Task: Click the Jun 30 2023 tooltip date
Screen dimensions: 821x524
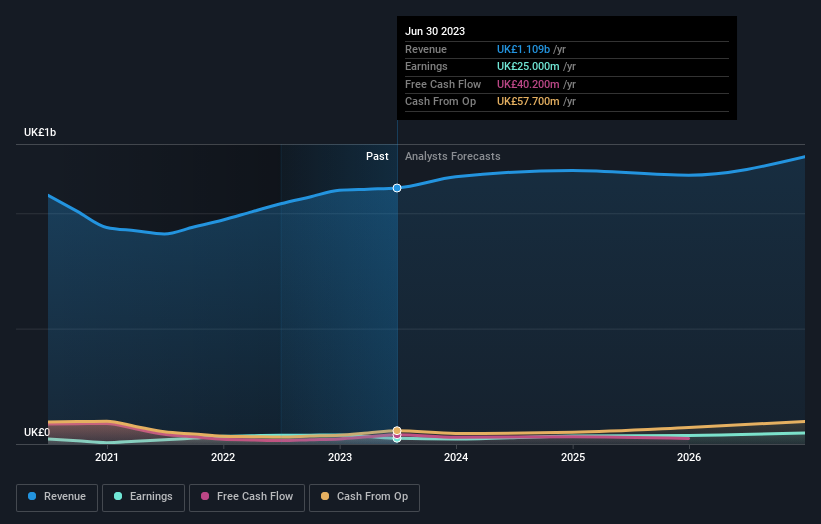Action: click(435, 31)
